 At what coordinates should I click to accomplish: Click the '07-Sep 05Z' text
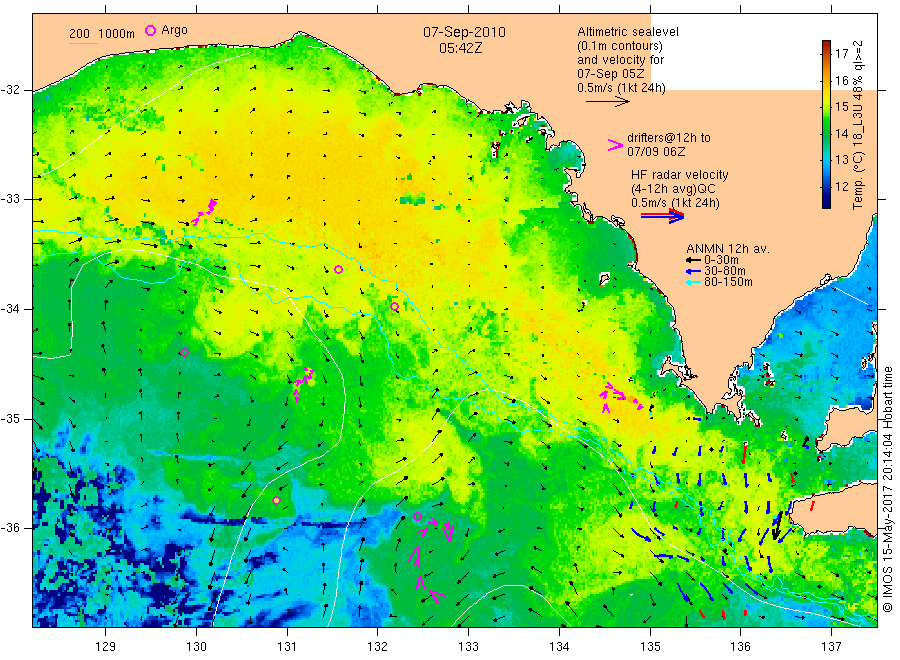click(611, 74)
